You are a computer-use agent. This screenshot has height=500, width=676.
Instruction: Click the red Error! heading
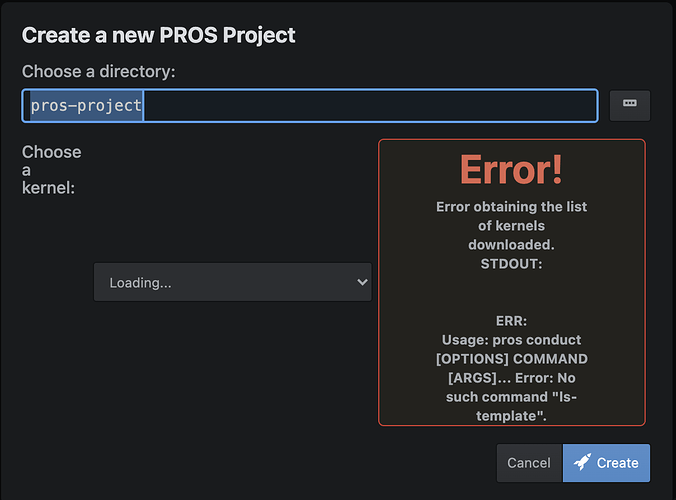pos(511,170)
